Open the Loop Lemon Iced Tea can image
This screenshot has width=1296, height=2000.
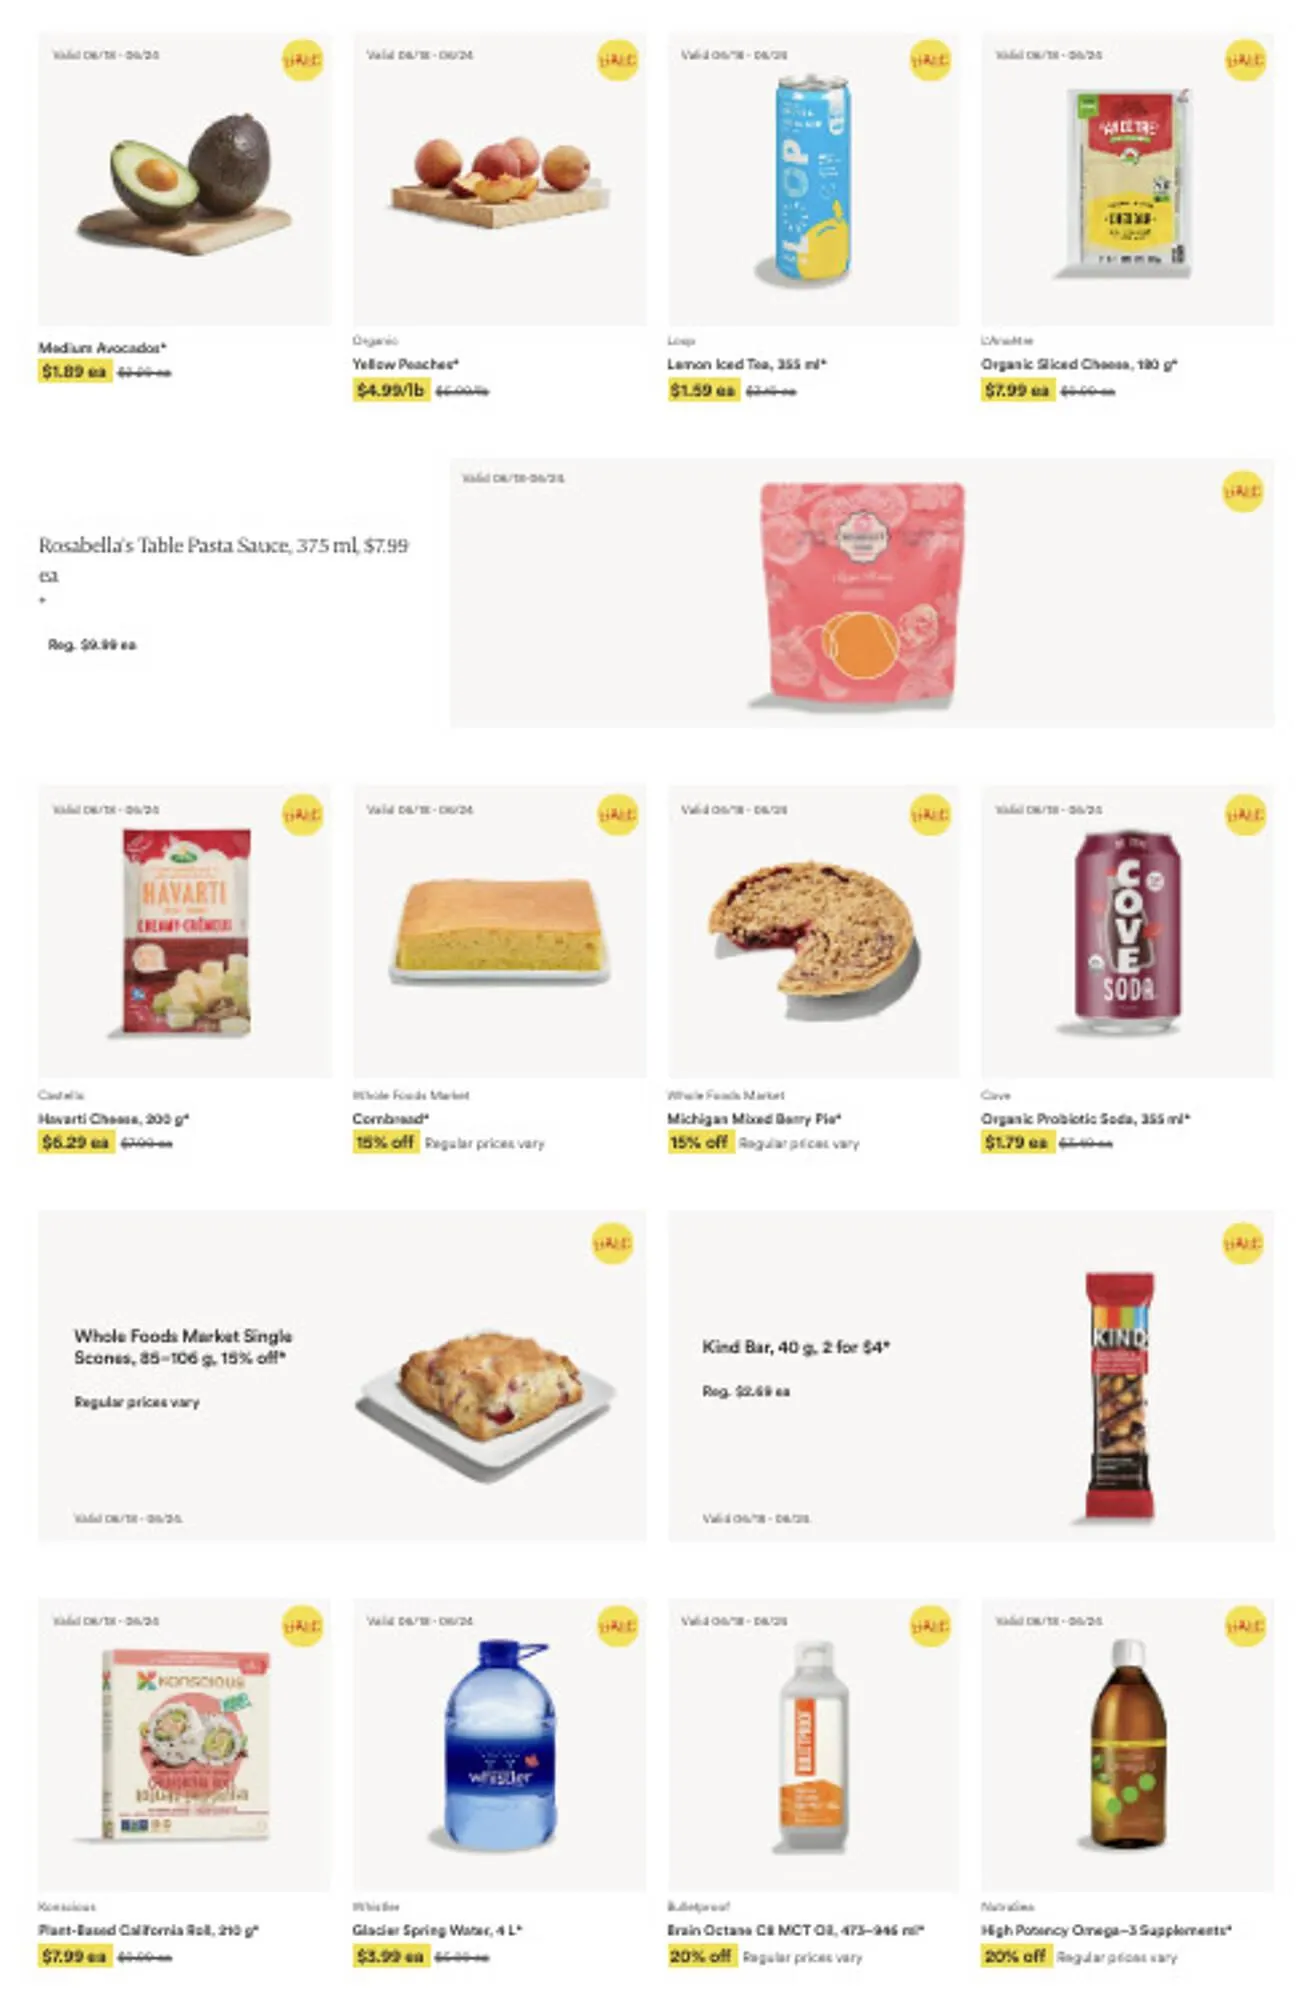[x=813, y=180]
